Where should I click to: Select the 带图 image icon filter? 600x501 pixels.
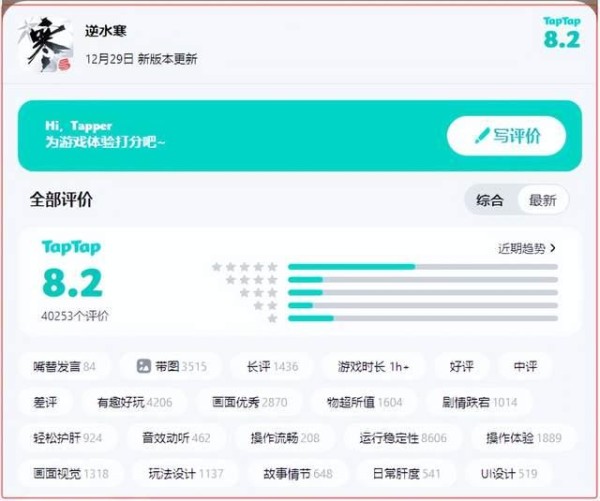(x=143, y=366)
